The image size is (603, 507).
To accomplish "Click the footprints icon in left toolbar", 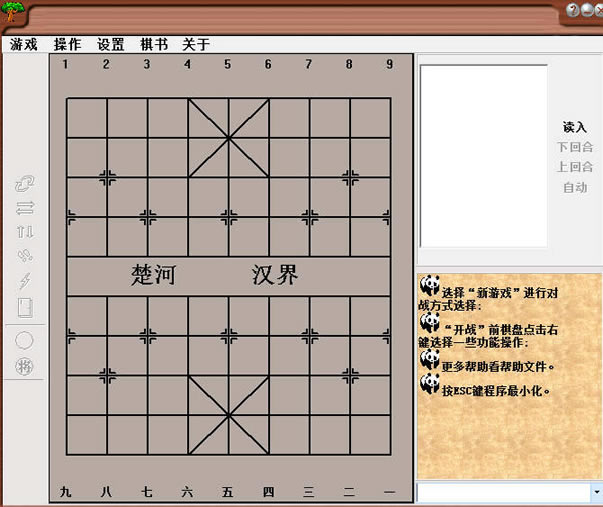I will pos(25,257).
